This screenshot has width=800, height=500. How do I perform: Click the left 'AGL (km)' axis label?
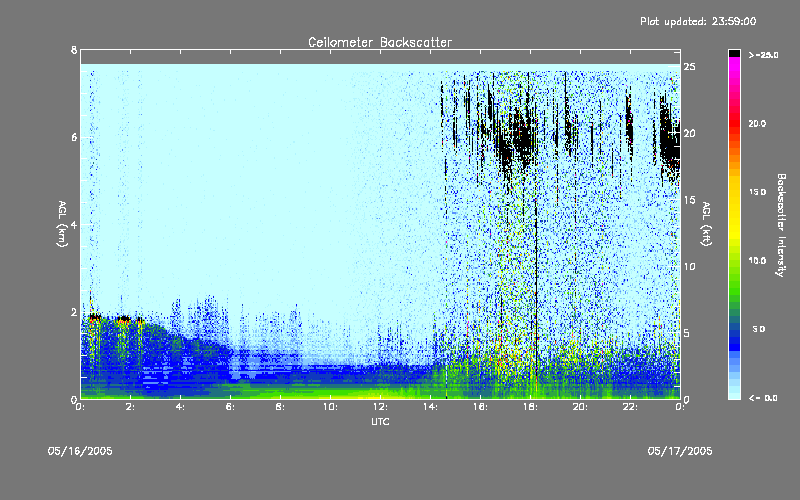tap(62, 224)
